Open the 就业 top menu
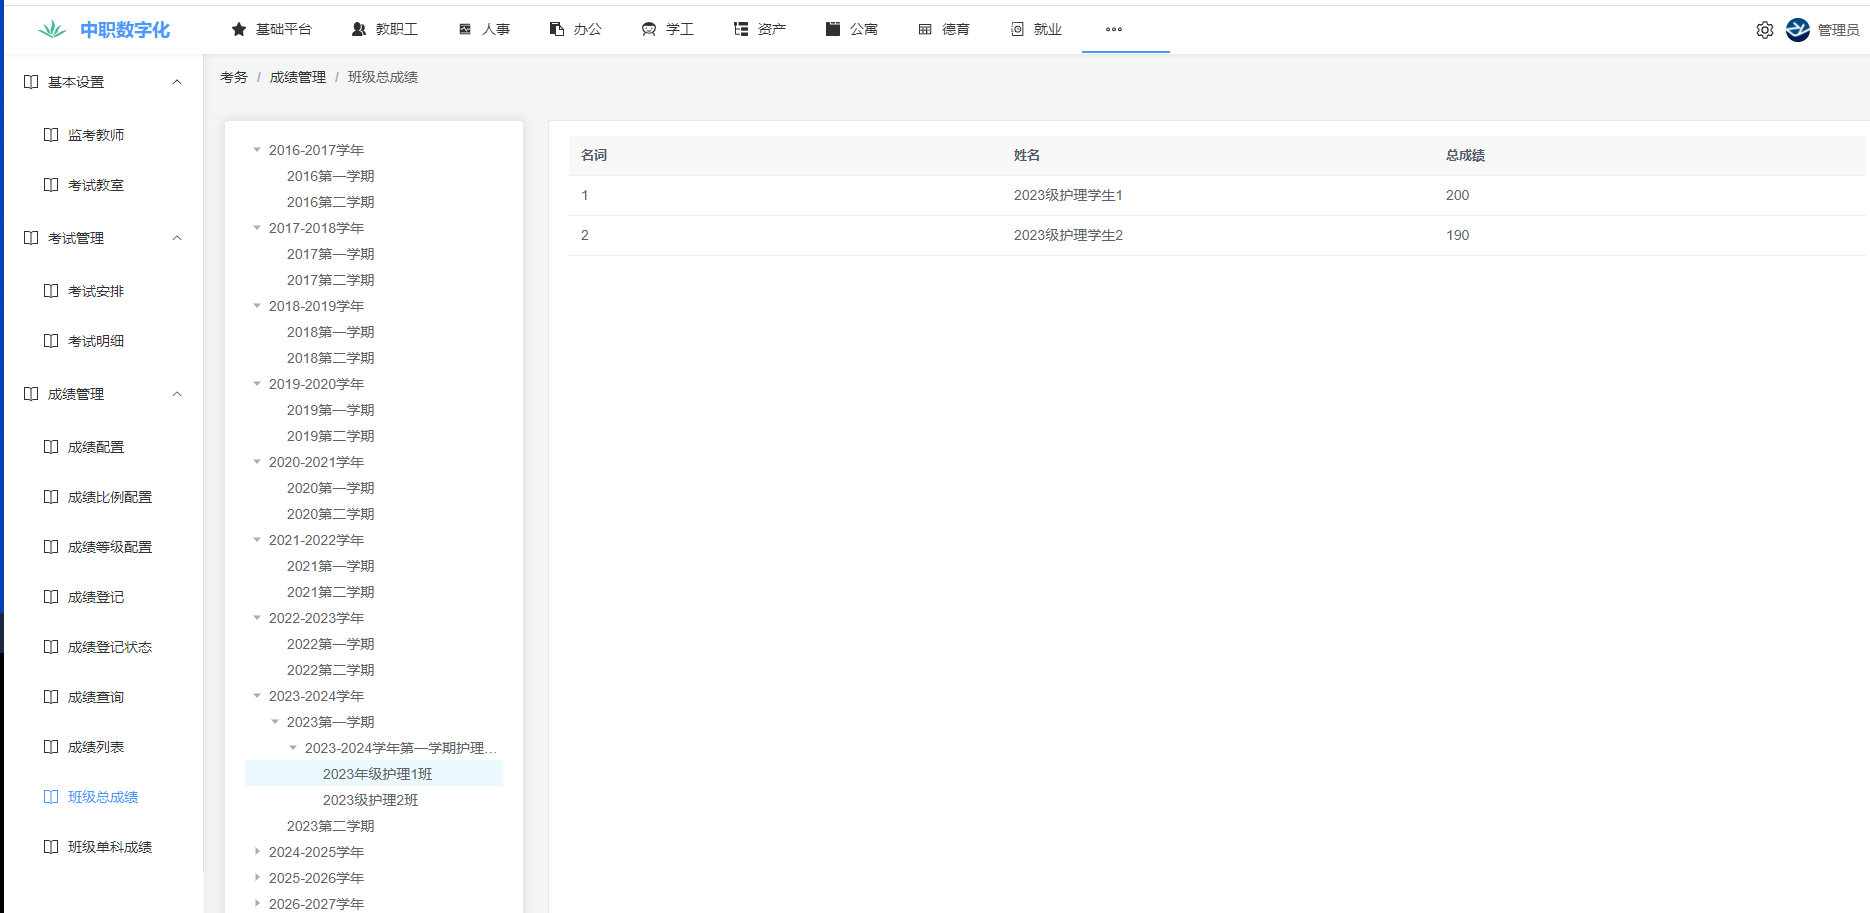This screenshot has height=913, width=1870. [1036, 30]
